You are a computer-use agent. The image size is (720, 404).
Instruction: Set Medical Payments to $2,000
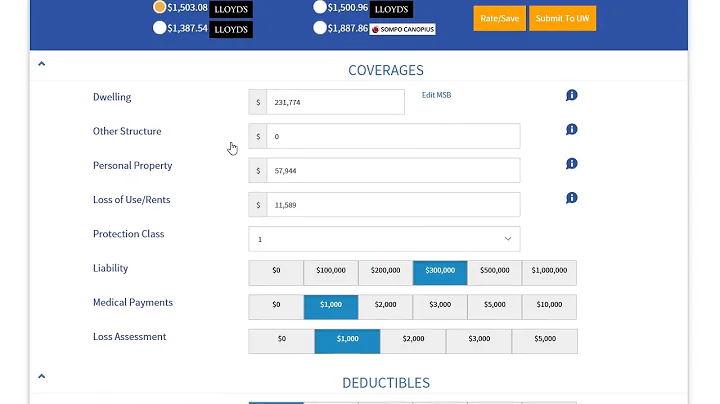point(385,307)
